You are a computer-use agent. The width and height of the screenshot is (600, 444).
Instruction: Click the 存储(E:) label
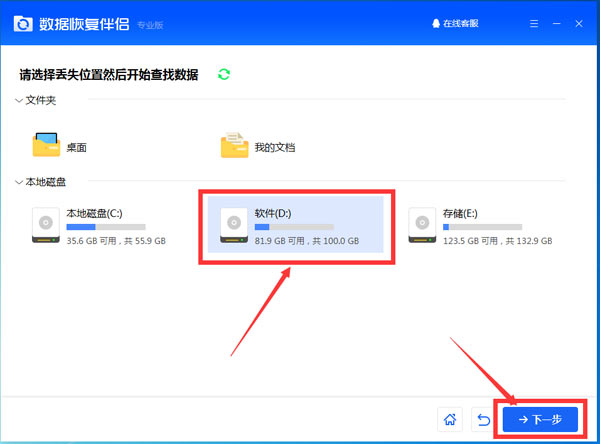[x=460, y=213]
